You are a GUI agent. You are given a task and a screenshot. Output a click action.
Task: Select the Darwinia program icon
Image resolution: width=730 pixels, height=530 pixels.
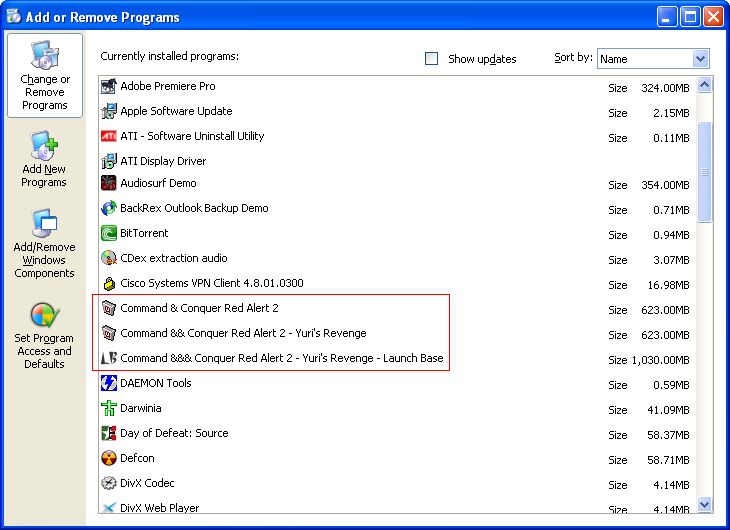tap(110, 409)
